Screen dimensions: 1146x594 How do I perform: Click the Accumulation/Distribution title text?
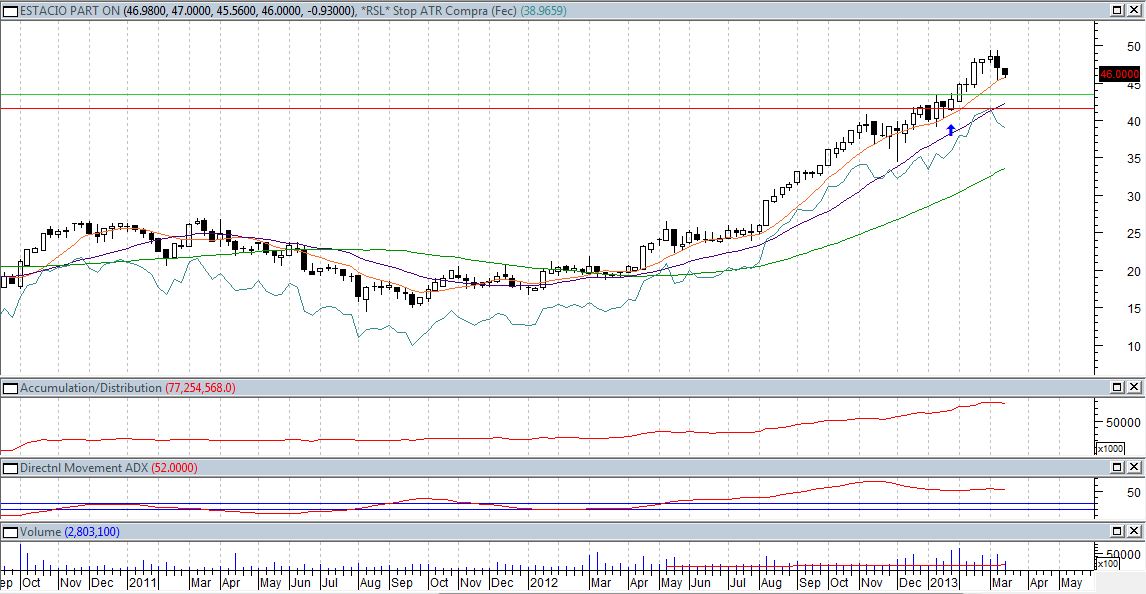(x=90, y=387)
